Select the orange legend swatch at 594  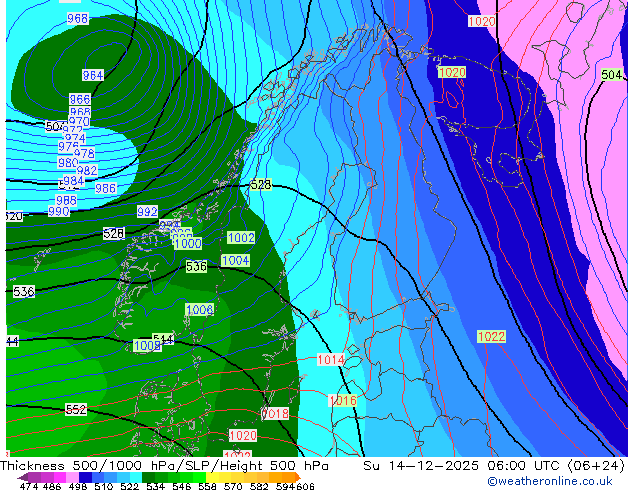(x=289, y=477)
